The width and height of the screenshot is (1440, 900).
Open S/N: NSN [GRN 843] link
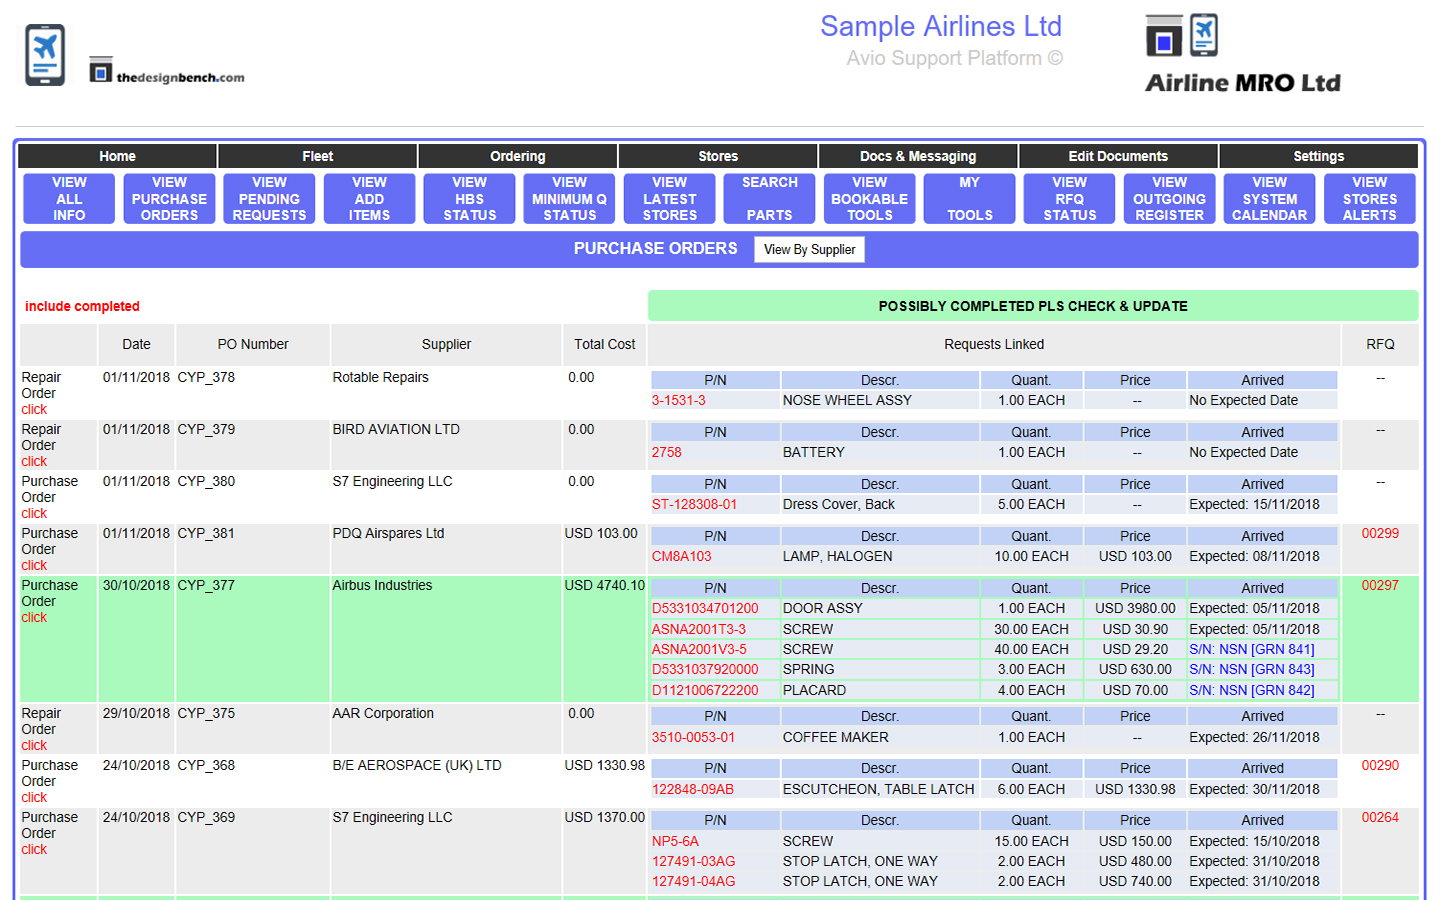(x=1252, y=669)
